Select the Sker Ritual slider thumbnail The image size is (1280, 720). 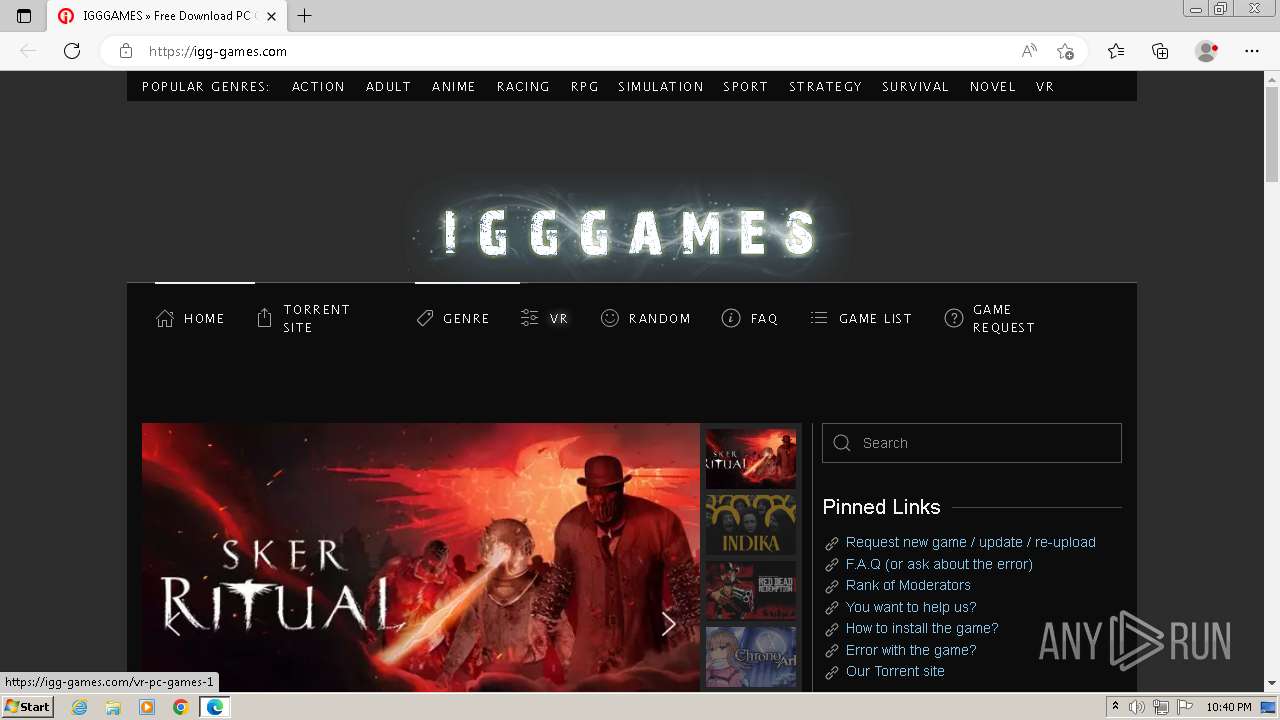tap(751, 459)
